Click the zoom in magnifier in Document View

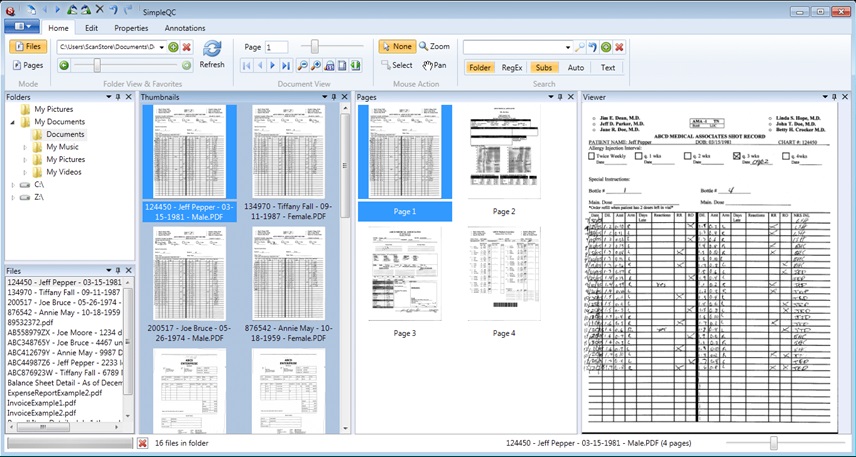[x=316, y=66]
